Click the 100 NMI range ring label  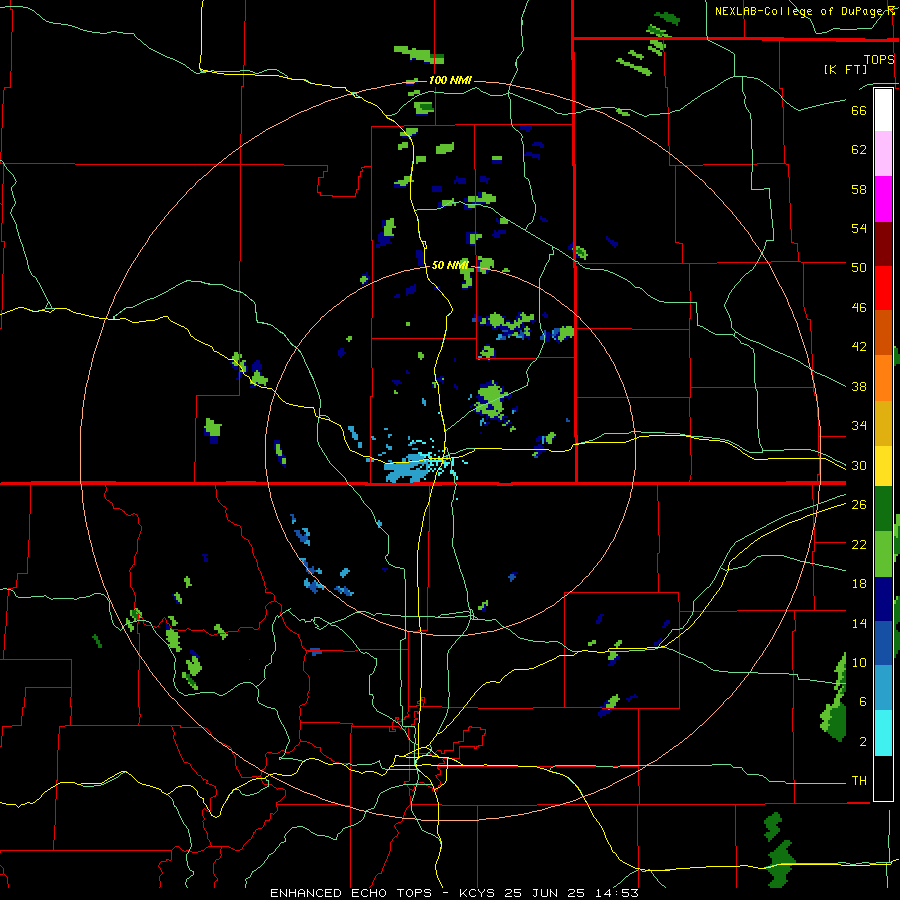(x=450, y=80)
